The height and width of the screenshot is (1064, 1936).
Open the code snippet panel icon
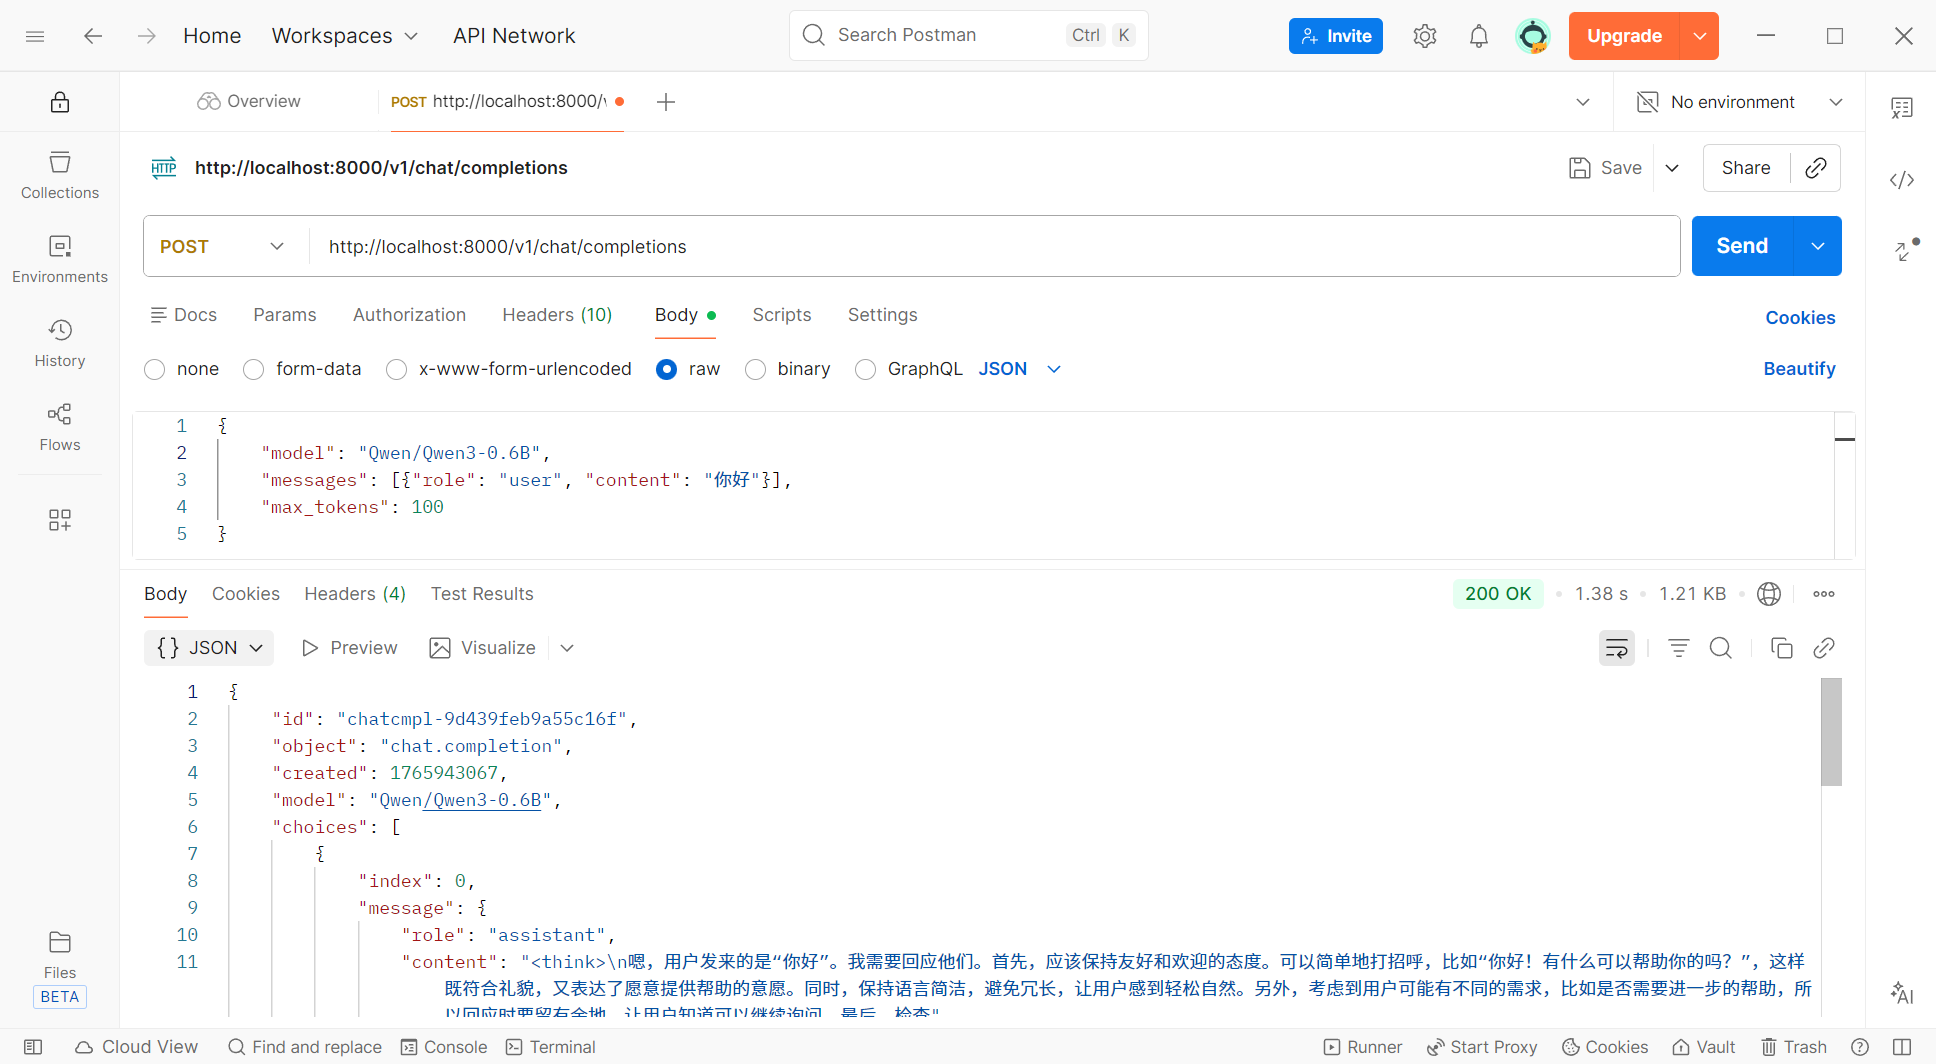coord(1902,180)
